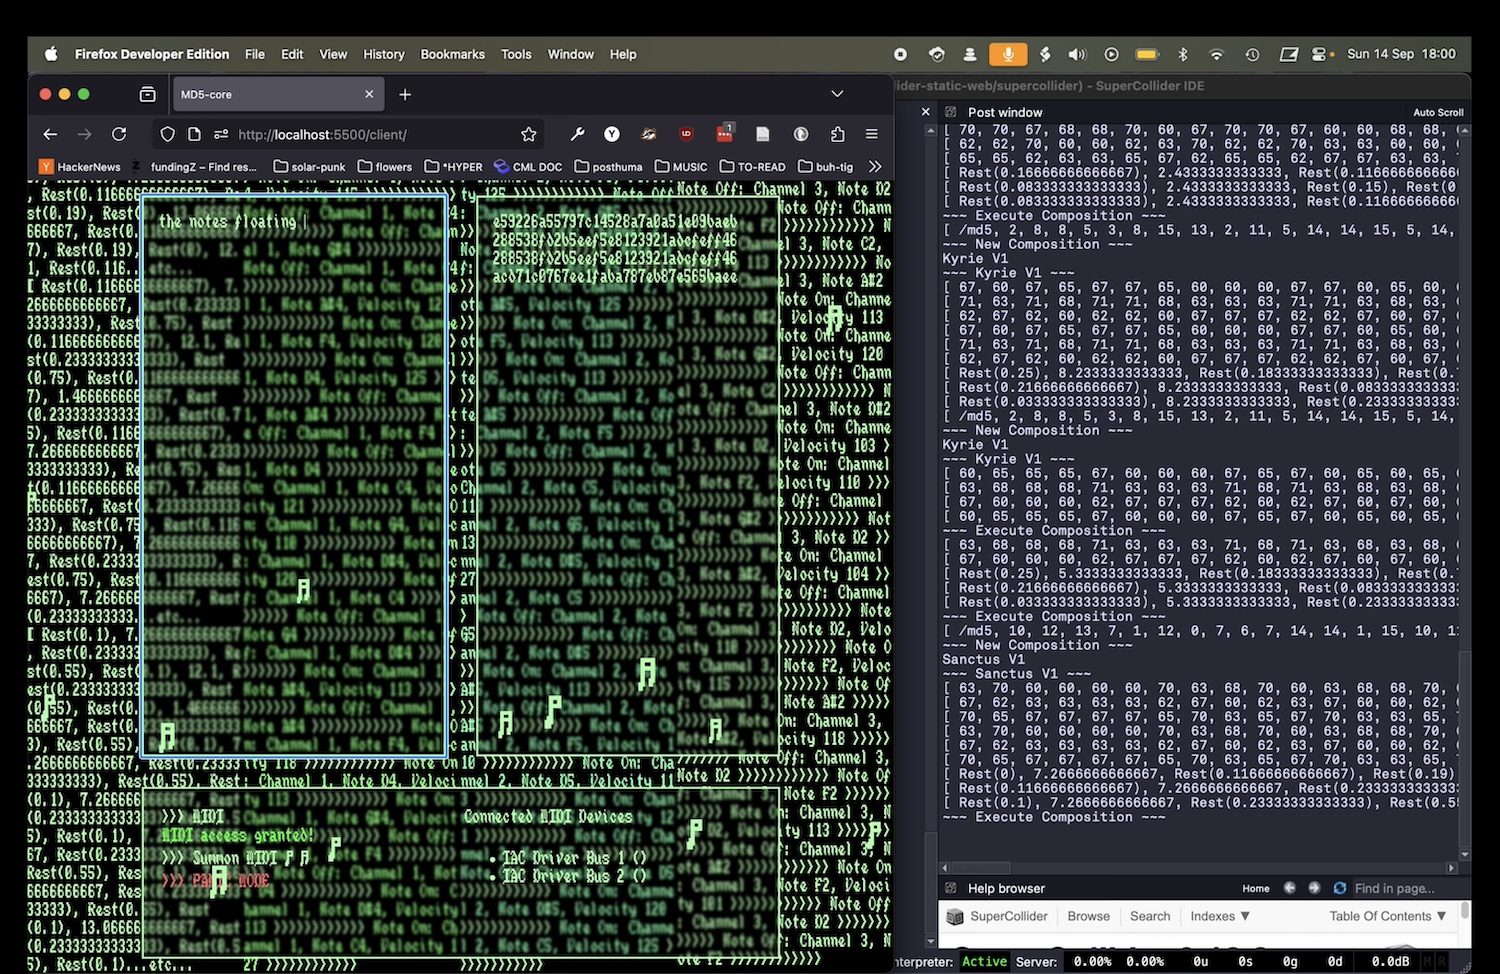The image size is (1500, 974).
Task: Click the uBlock Origin extension icon
Action: click(x=686, y=134)
